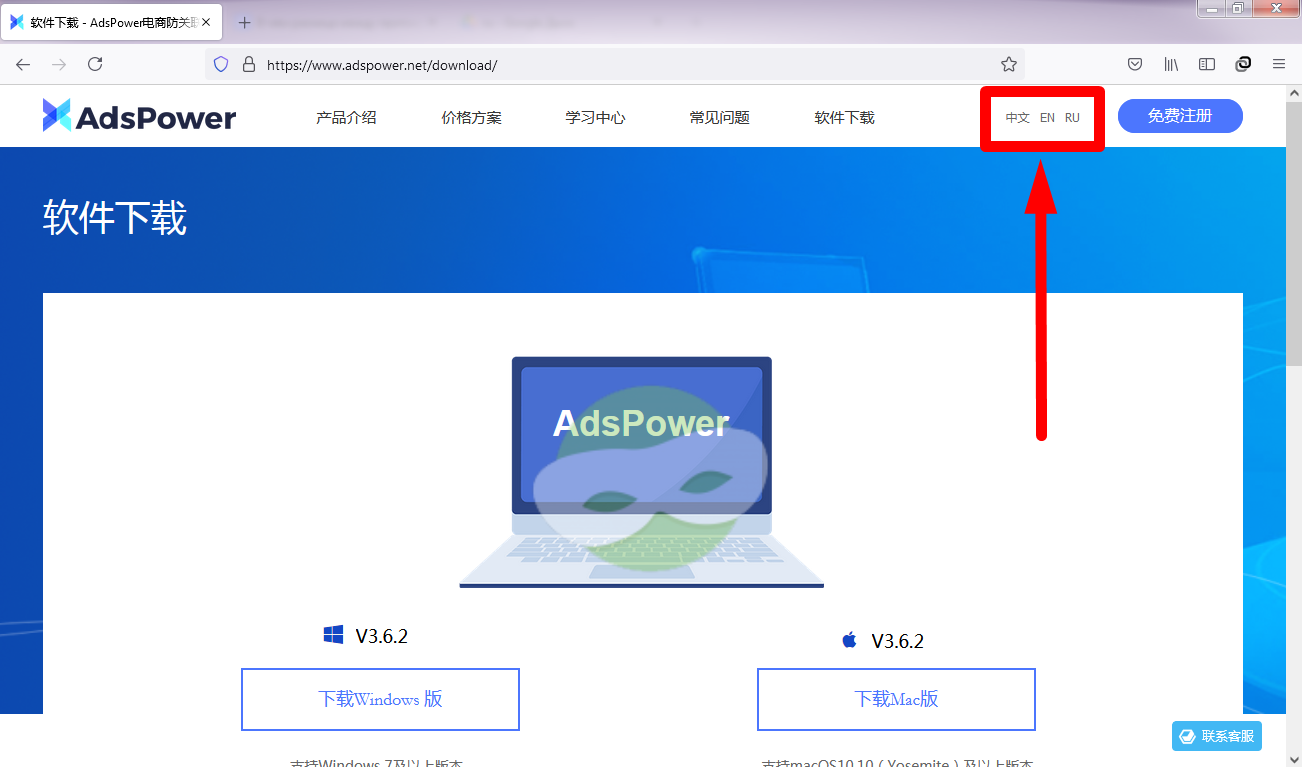Click the AdsPower logo
Image resolution: width=1302 pixels, height=767 pixels.
click(139, 116)
